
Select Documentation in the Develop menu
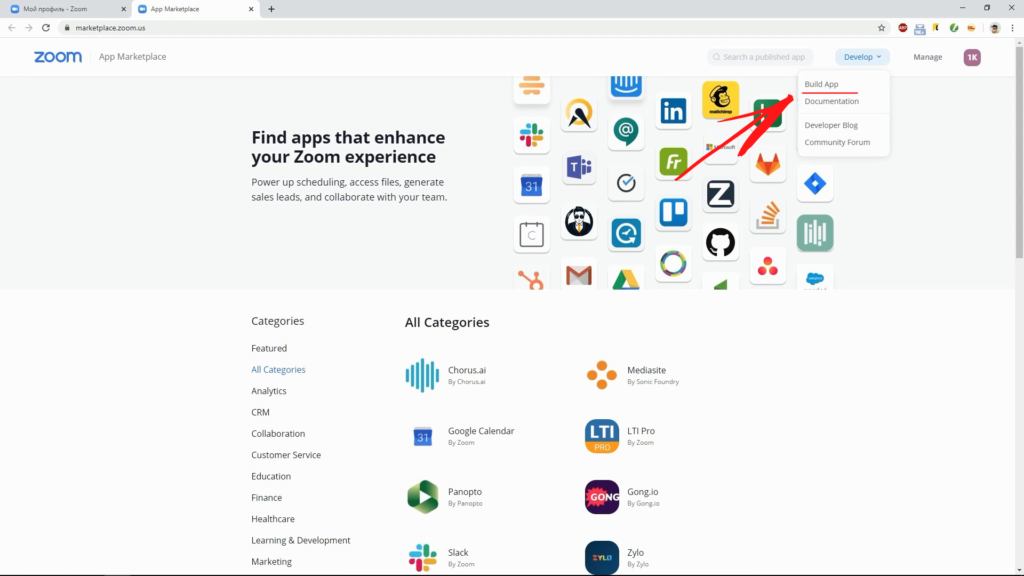coord(831,101)
